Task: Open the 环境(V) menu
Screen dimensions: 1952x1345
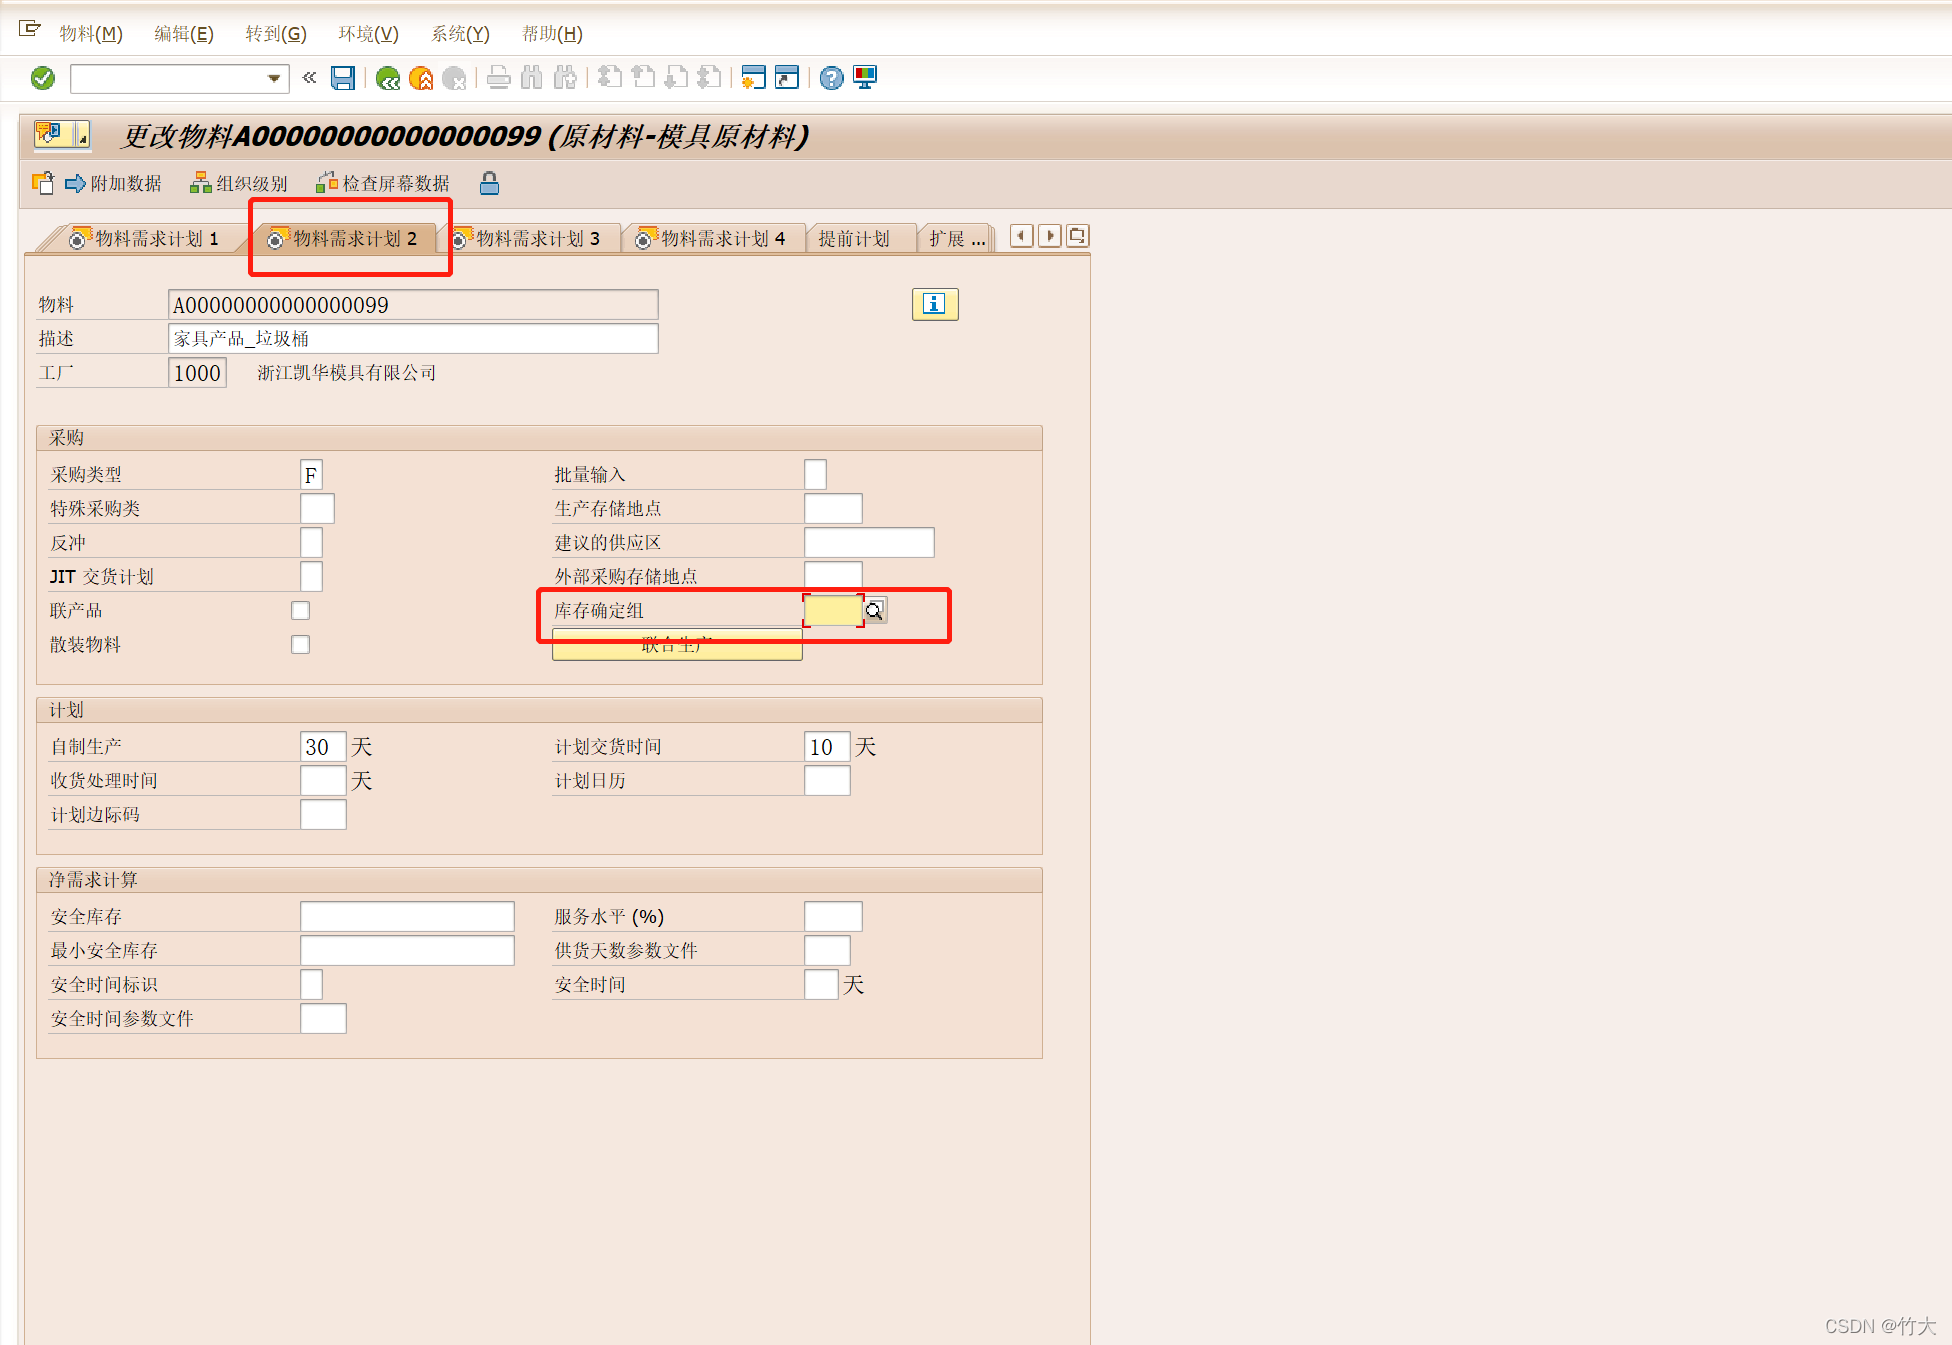Action: [x=368, y=34]
